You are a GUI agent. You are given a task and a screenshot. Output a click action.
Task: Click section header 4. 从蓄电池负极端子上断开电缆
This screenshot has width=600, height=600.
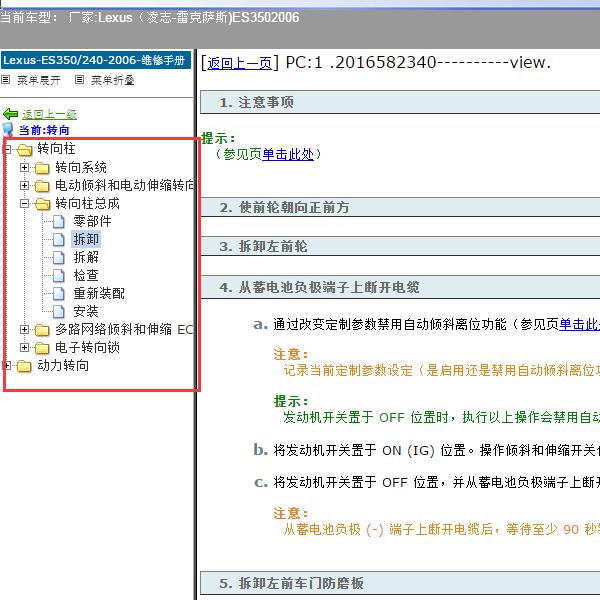coord(400,287)
